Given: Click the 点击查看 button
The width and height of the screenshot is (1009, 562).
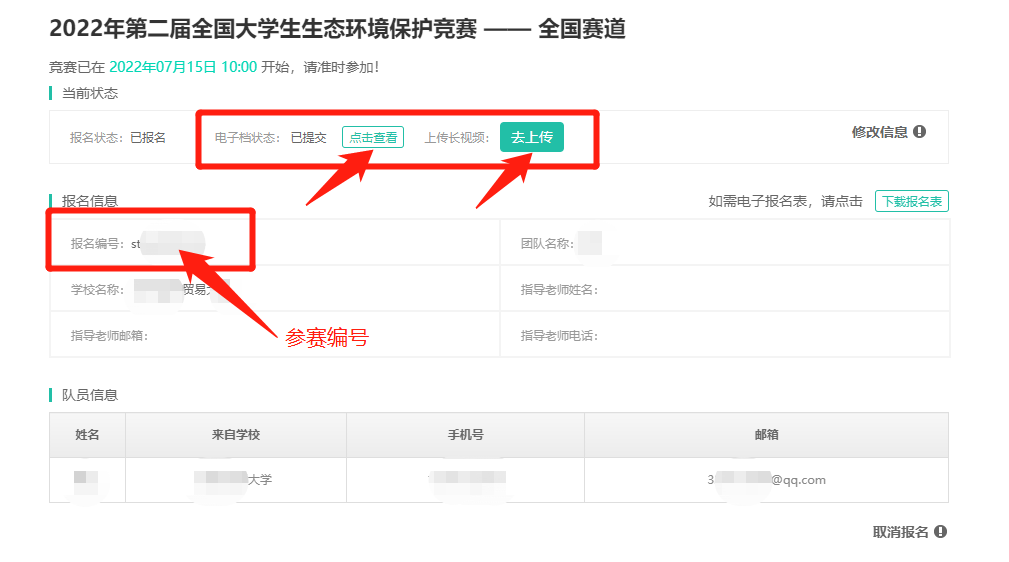Looking at the screenshot, I should coord(373,137).
